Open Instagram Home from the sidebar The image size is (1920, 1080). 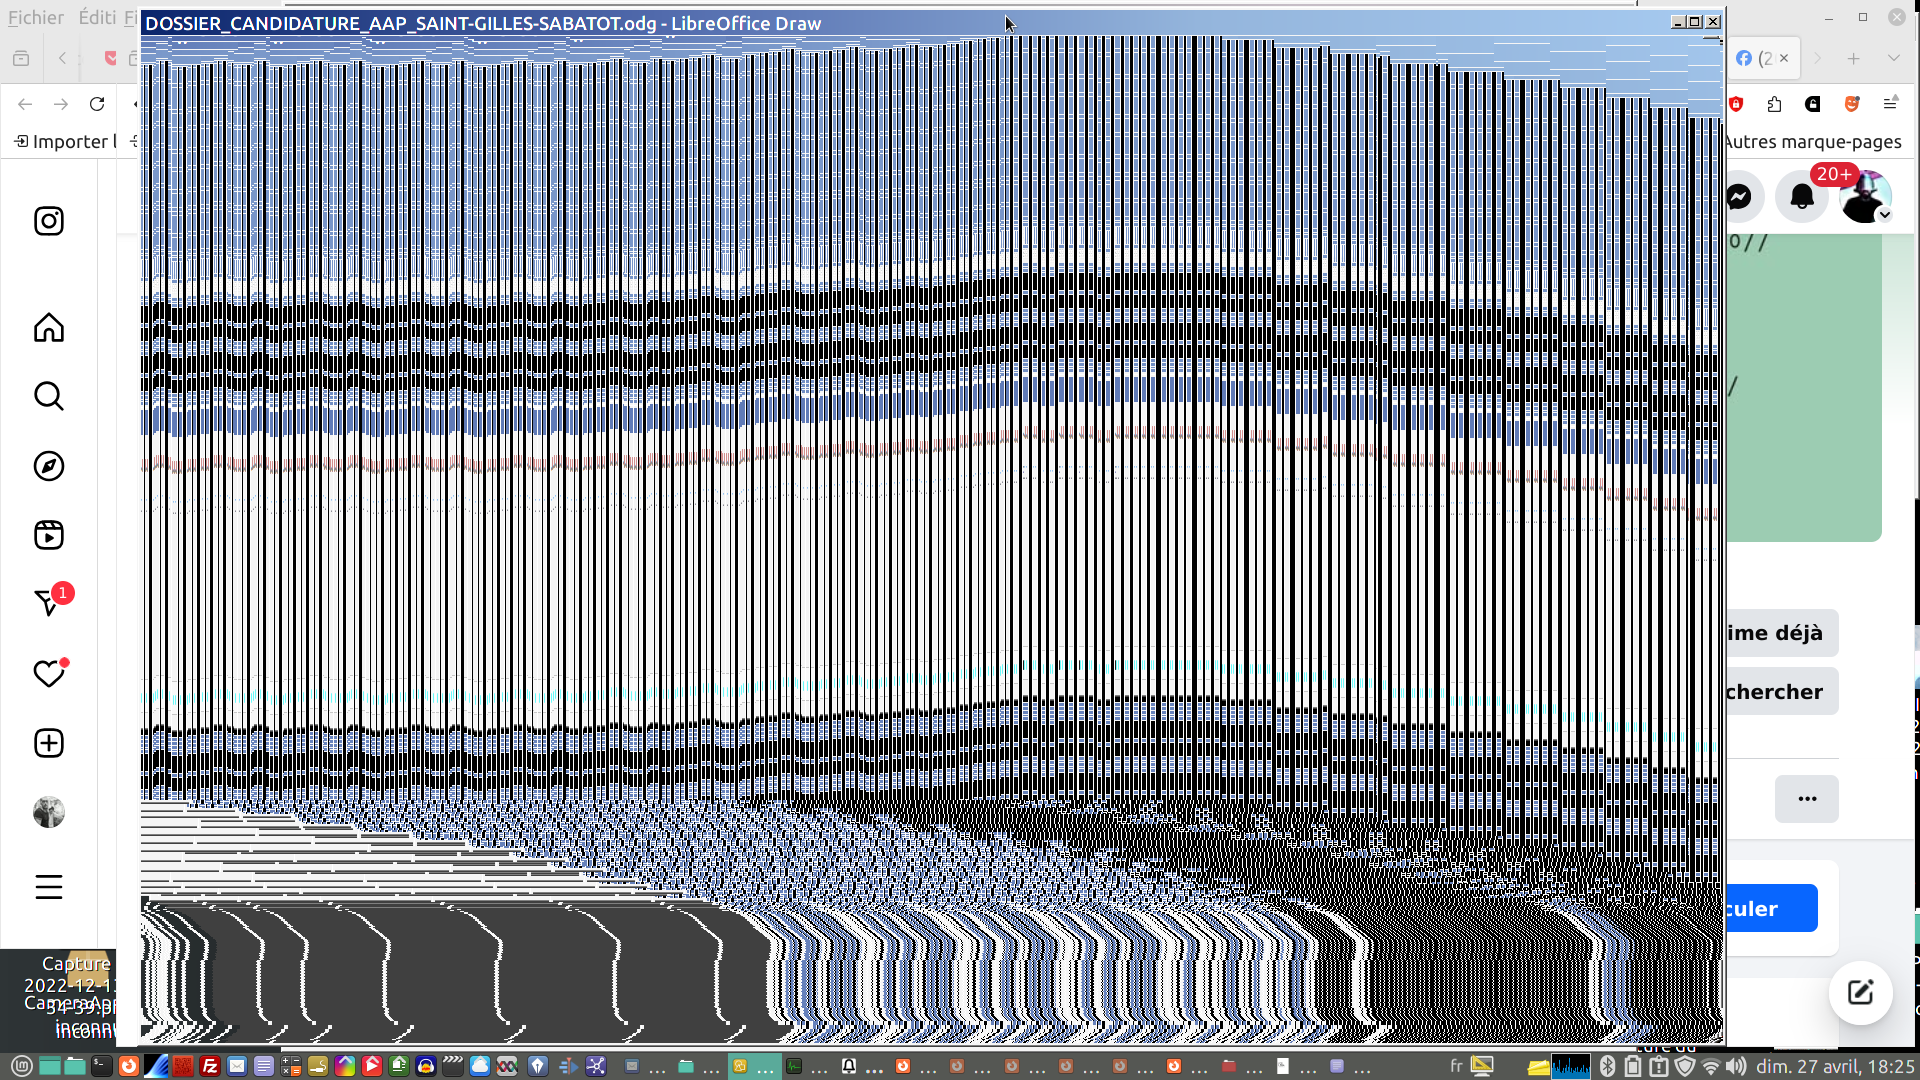tap(48, 328)
